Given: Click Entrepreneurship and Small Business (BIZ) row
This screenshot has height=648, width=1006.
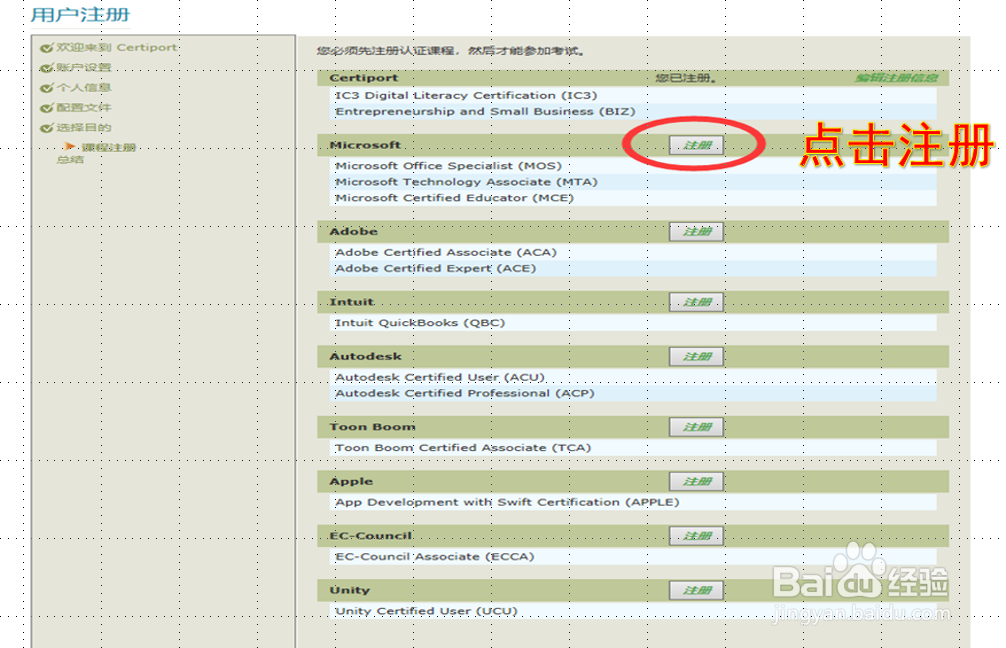Looking at the screenshot, I should point(633,112).
